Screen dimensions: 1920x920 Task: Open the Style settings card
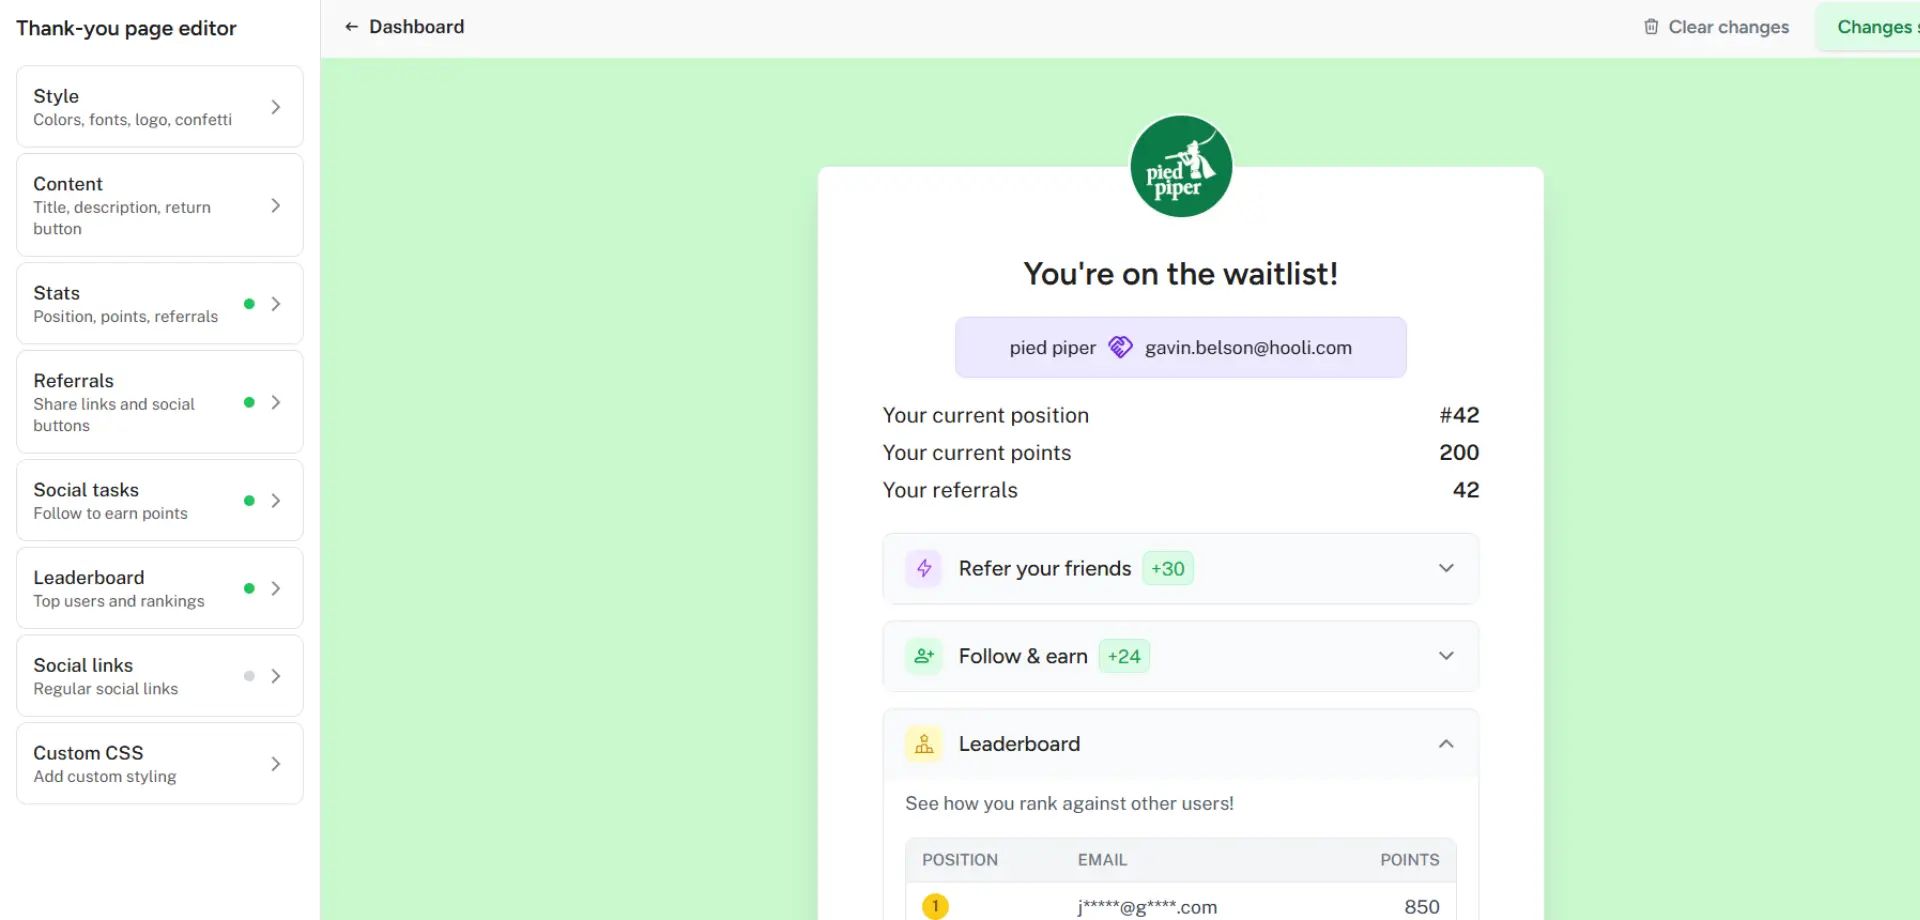click(160, 107)
